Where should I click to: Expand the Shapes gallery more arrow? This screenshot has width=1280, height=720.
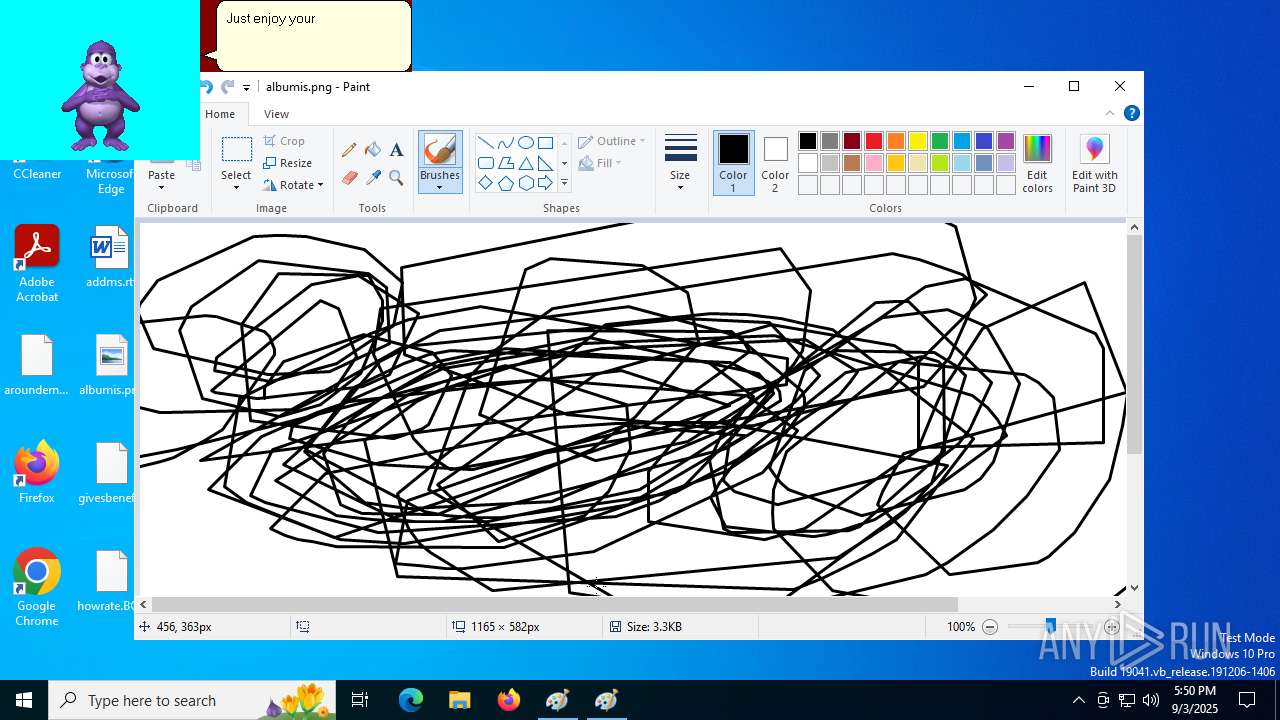coord(564,183)
